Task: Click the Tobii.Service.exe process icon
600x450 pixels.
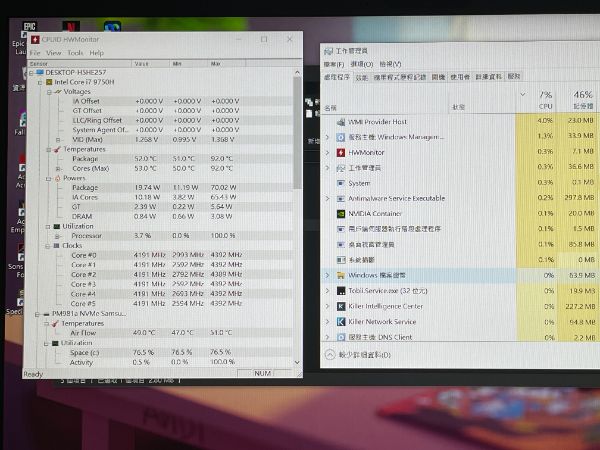Action: coord(341,291)
